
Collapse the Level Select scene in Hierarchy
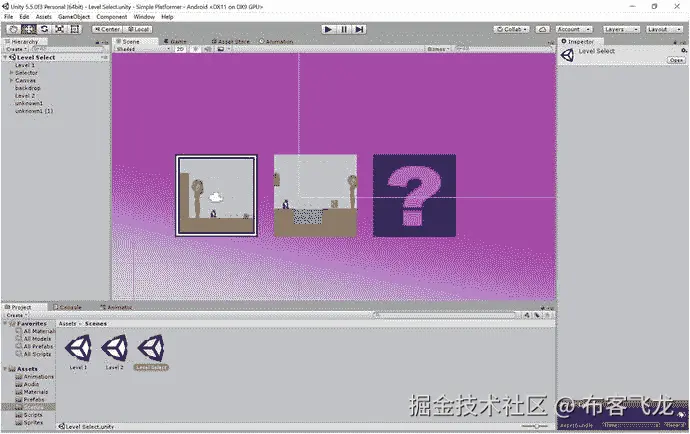[5, 57]
